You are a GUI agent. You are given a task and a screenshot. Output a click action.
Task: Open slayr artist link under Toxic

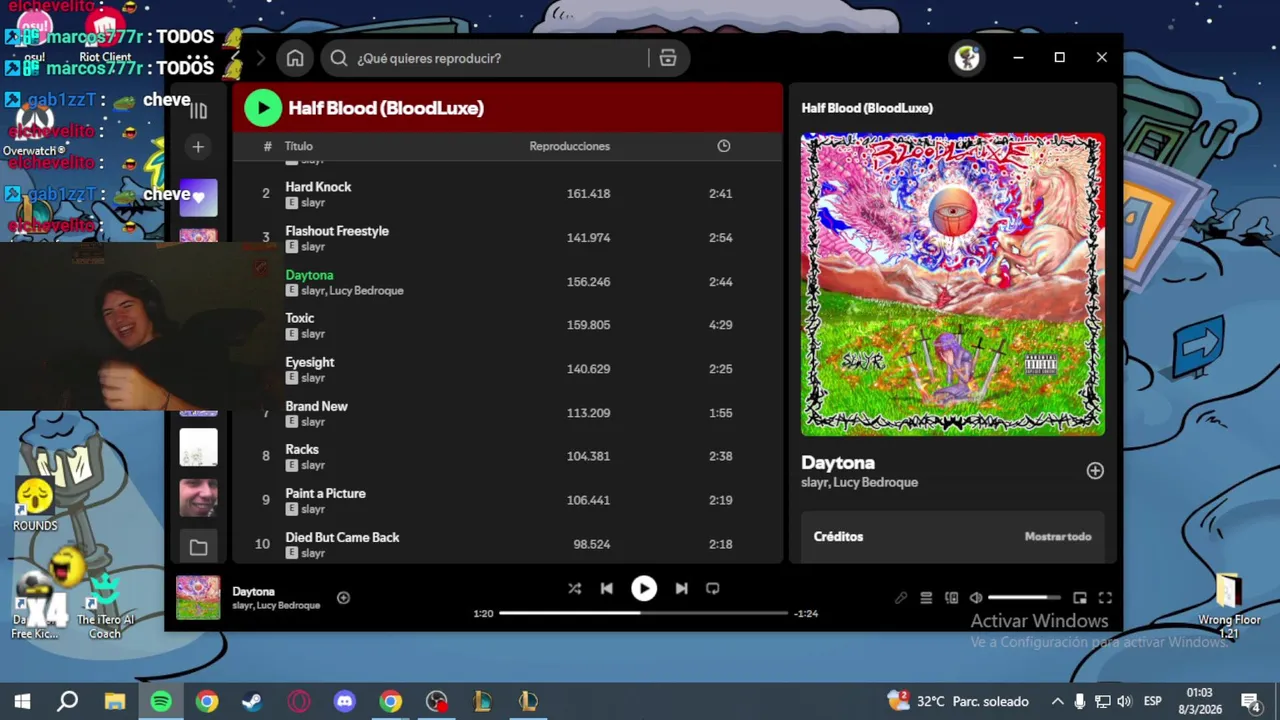pyautogui.click(x=313, y=334)
